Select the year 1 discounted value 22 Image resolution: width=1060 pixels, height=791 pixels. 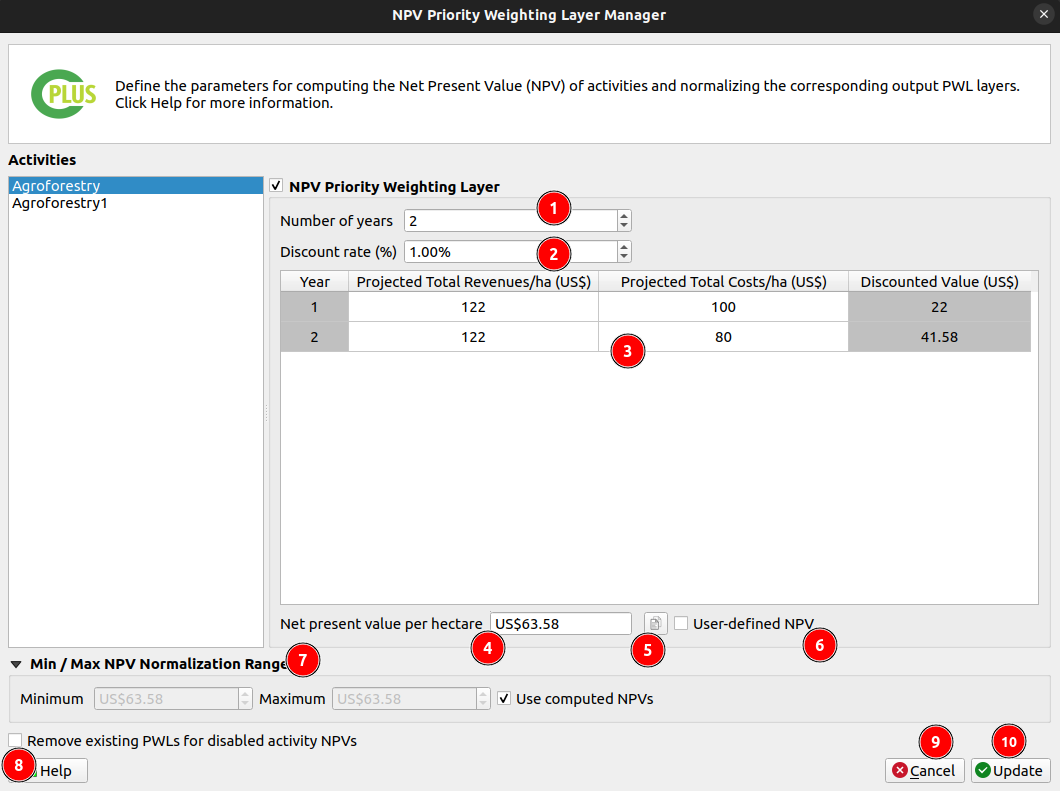click(940, 307)
